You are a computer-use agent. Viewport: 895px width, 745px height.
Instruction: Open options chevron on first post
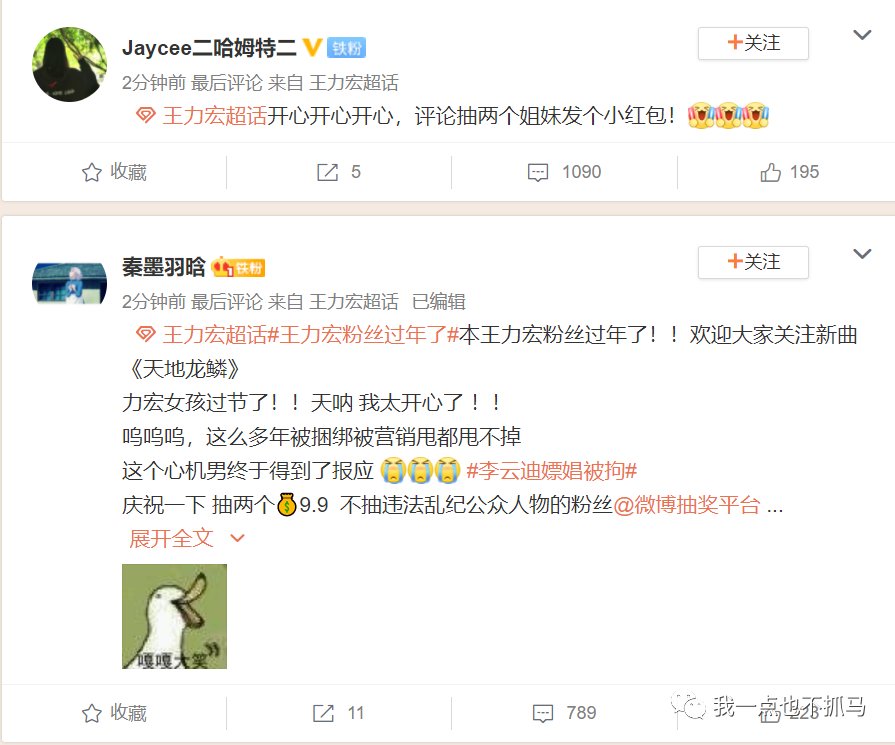click(862, 35)
